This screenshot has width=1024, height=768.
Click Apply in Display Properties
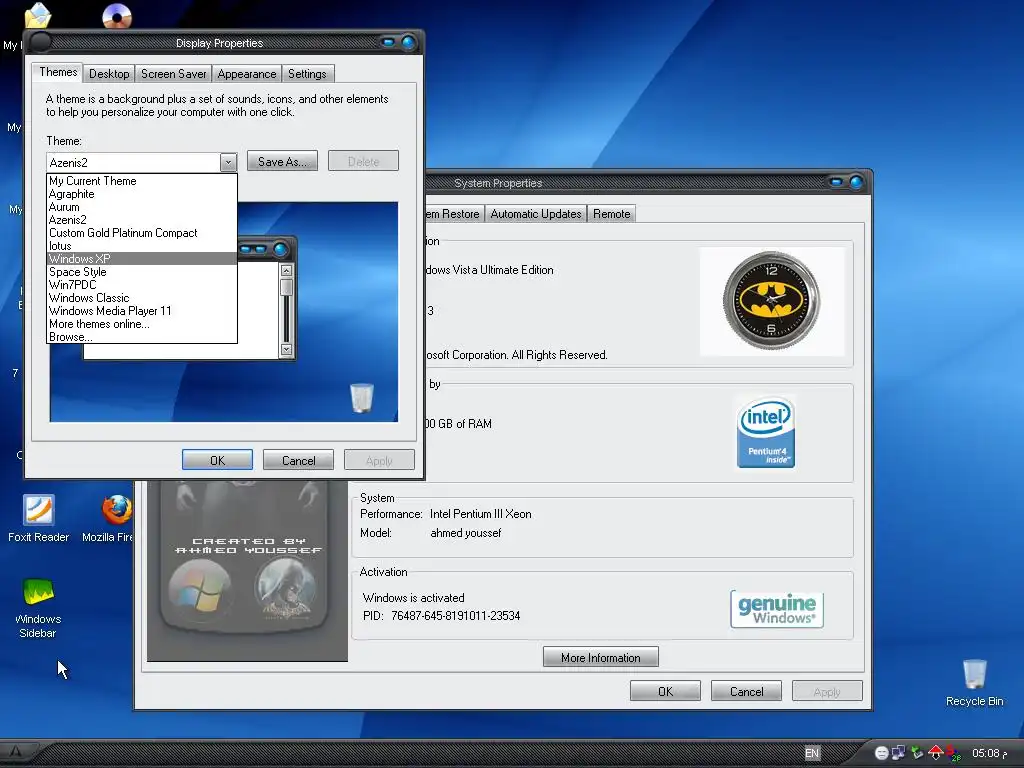(379, 460)
